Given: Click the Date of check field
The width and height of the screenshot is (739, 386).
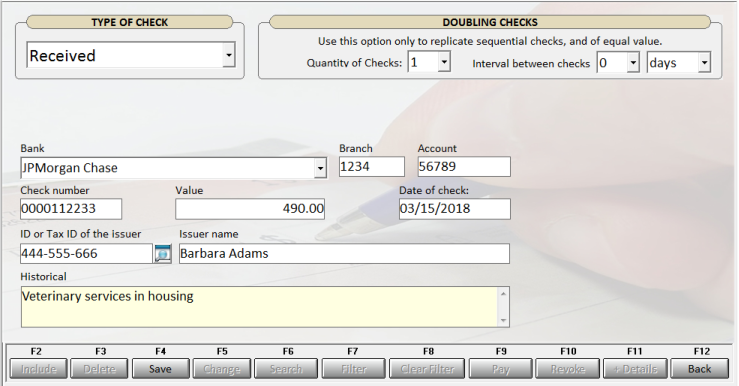Looking at the screenshot, I should (x=454, y=209).
